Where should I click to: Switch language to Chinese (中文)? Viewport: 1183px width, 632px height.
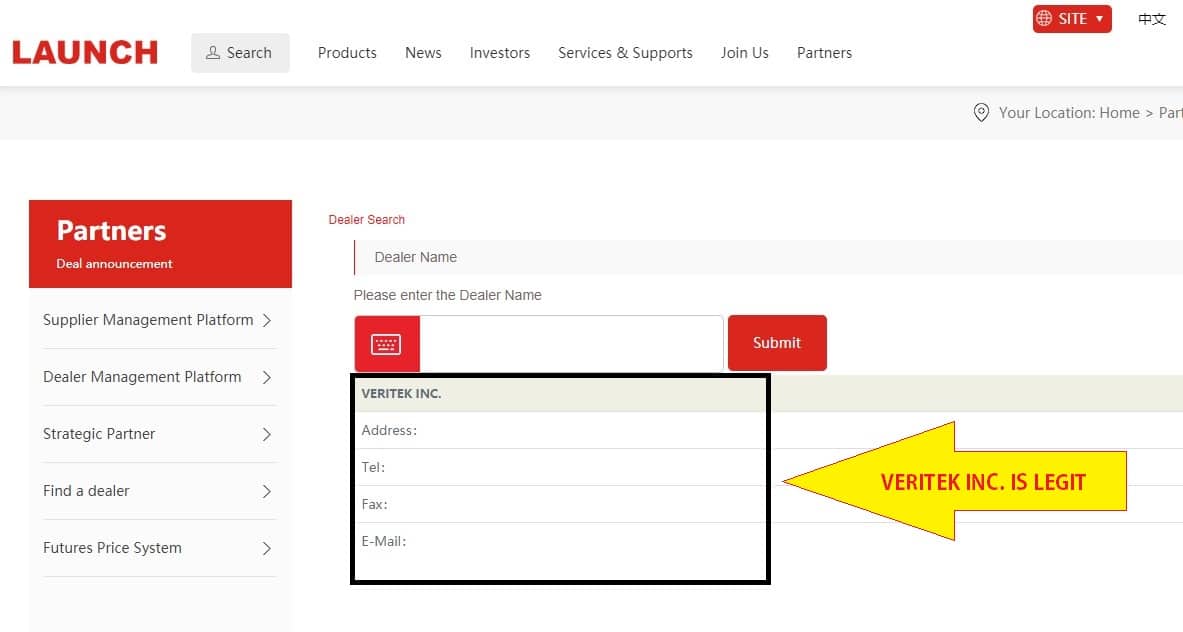(1152, 19)
